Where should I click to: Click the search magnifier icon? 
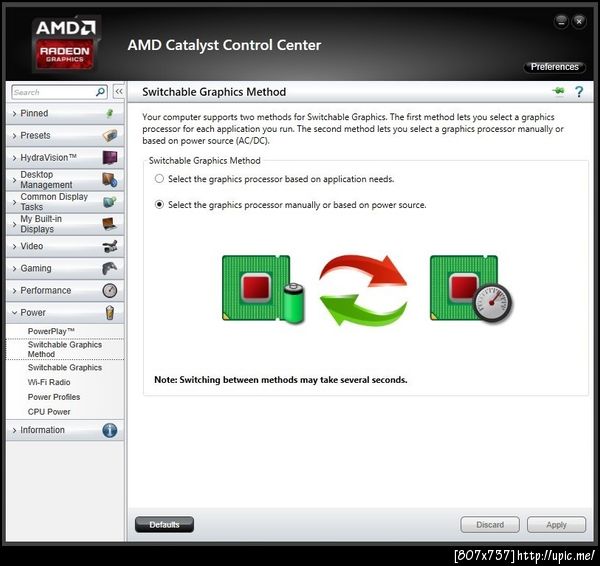click(100, 92)
